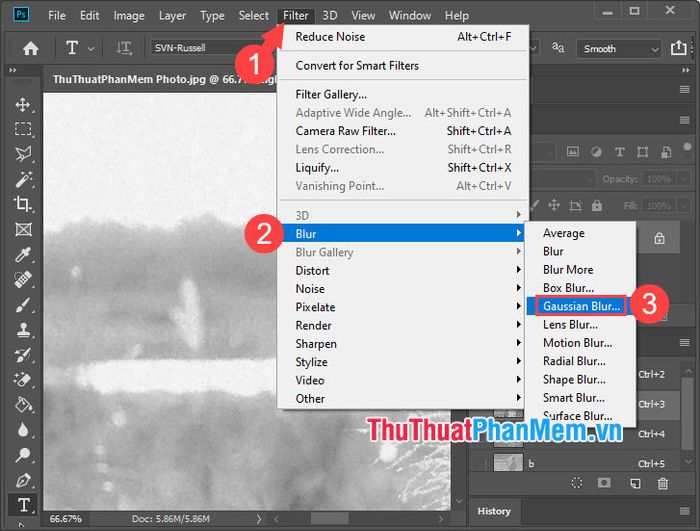Select the Spot Healing Brush tool
Image resolution: width=700 pixels, height=531 pixels.
pyautogui.click(x=23, y=280)
